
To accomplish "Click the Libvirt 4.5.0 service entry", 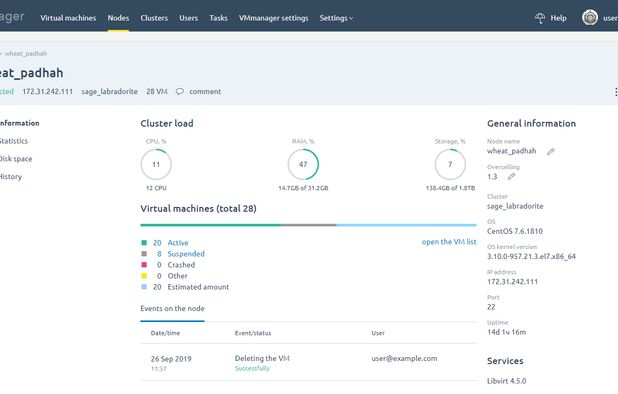I will click(x=506, y=381).
